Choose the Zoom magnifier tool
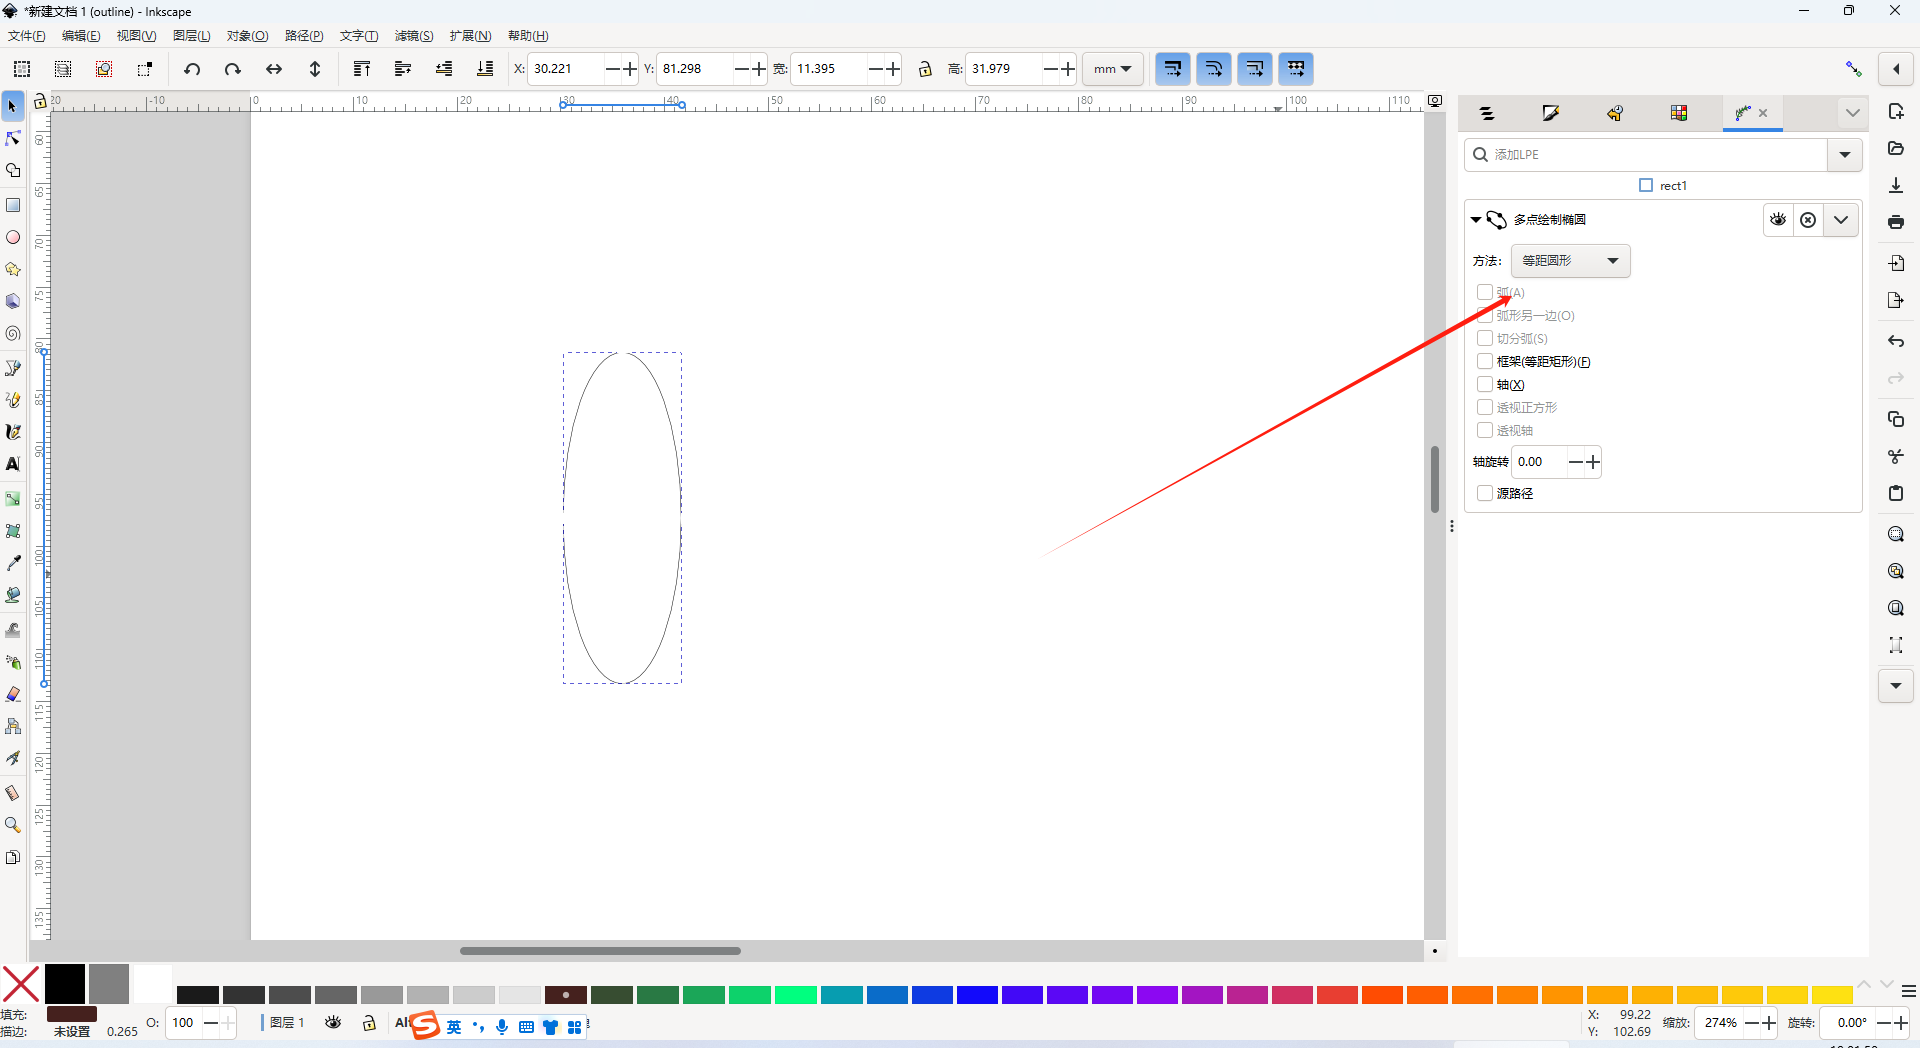Viewport: 1920px width, 1048px height. pos(13,825)
